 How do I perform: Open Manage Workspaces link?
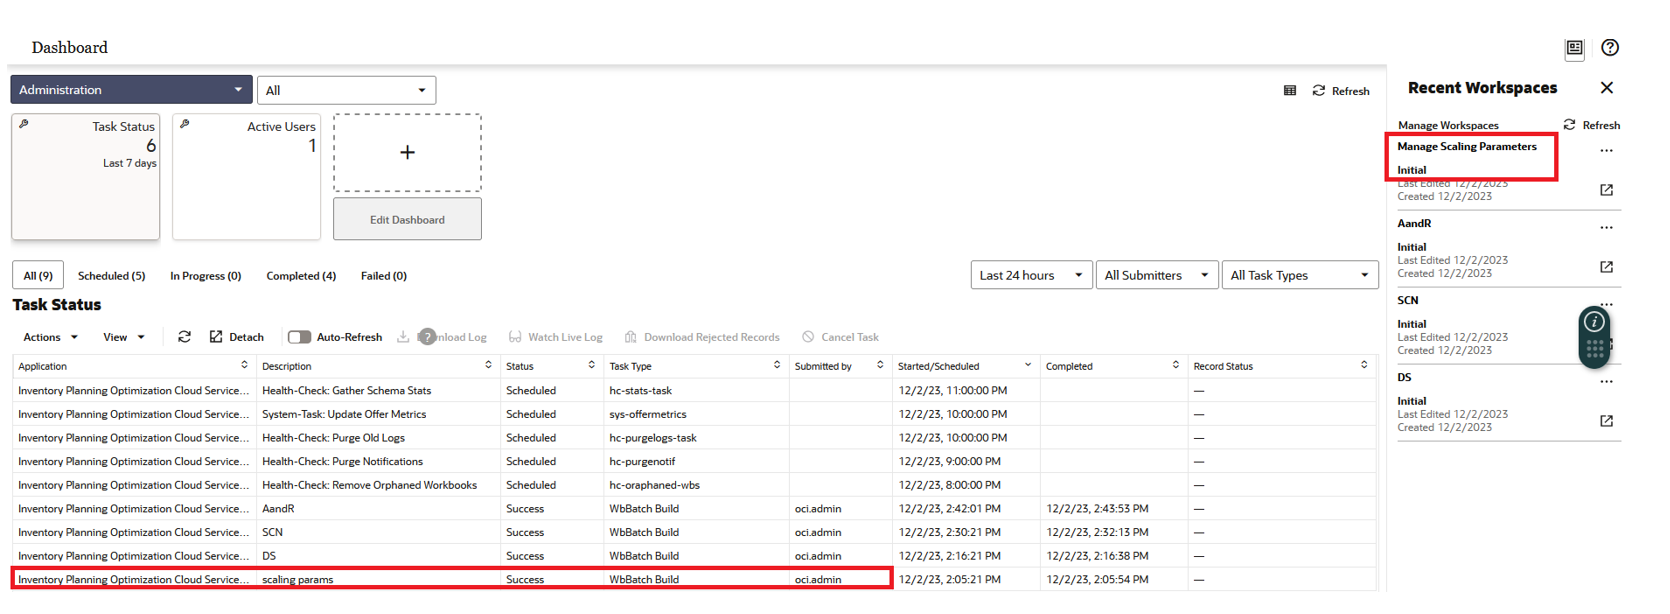[x=1448, y=125]
